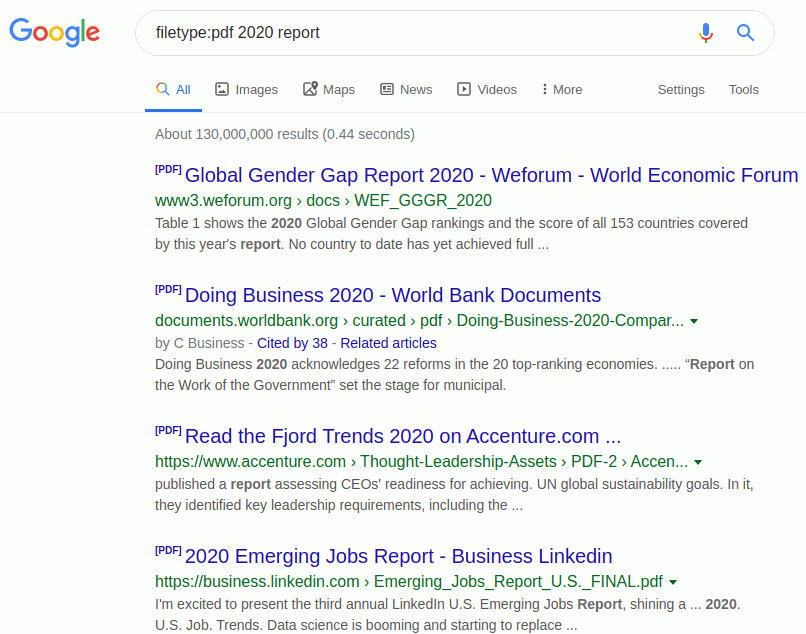Switch to the Maps tab
This screenshot has width=806, height=634.
[329, 90]
